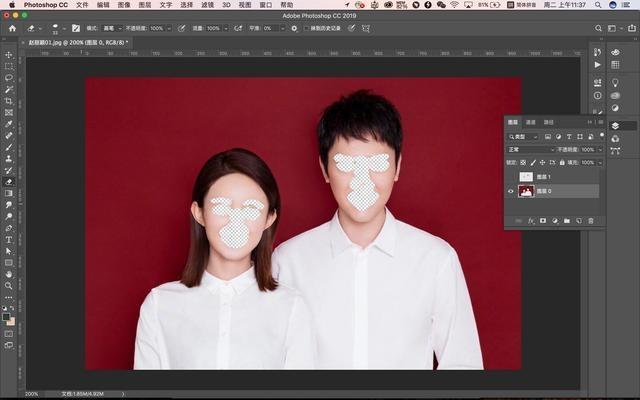
Task: Click the foreground color swatch
Action: (6, 317)
